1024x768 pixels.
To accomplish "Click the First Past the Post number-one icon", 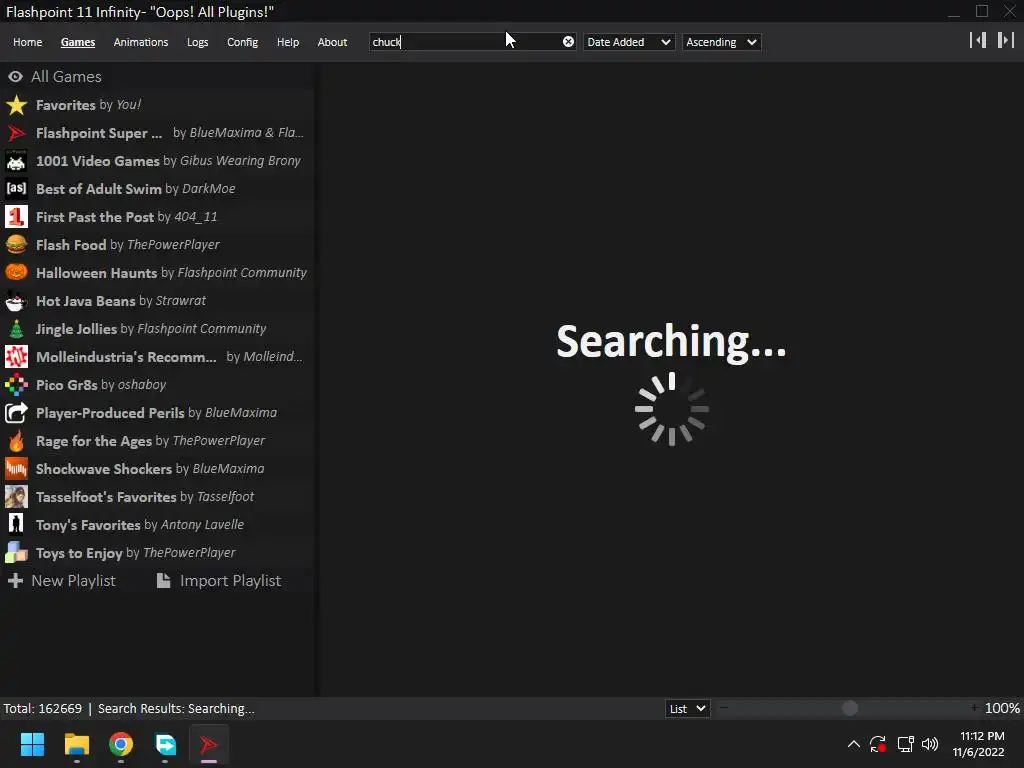I will pos(16,217).
